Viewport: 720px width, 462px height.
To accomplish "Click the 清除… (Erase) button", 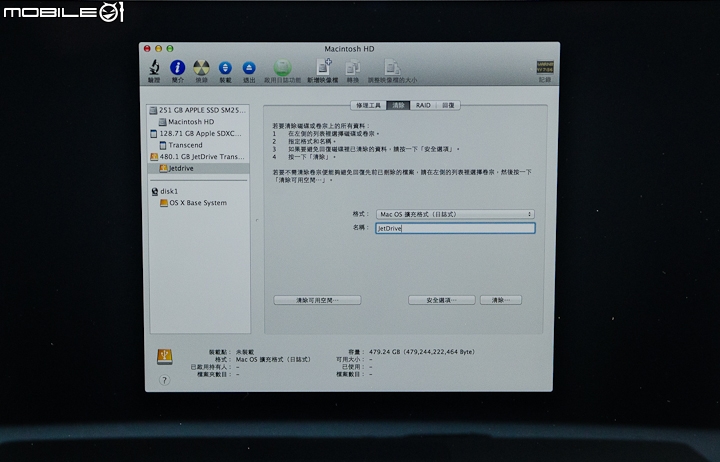I will click(x=501, y=300).
